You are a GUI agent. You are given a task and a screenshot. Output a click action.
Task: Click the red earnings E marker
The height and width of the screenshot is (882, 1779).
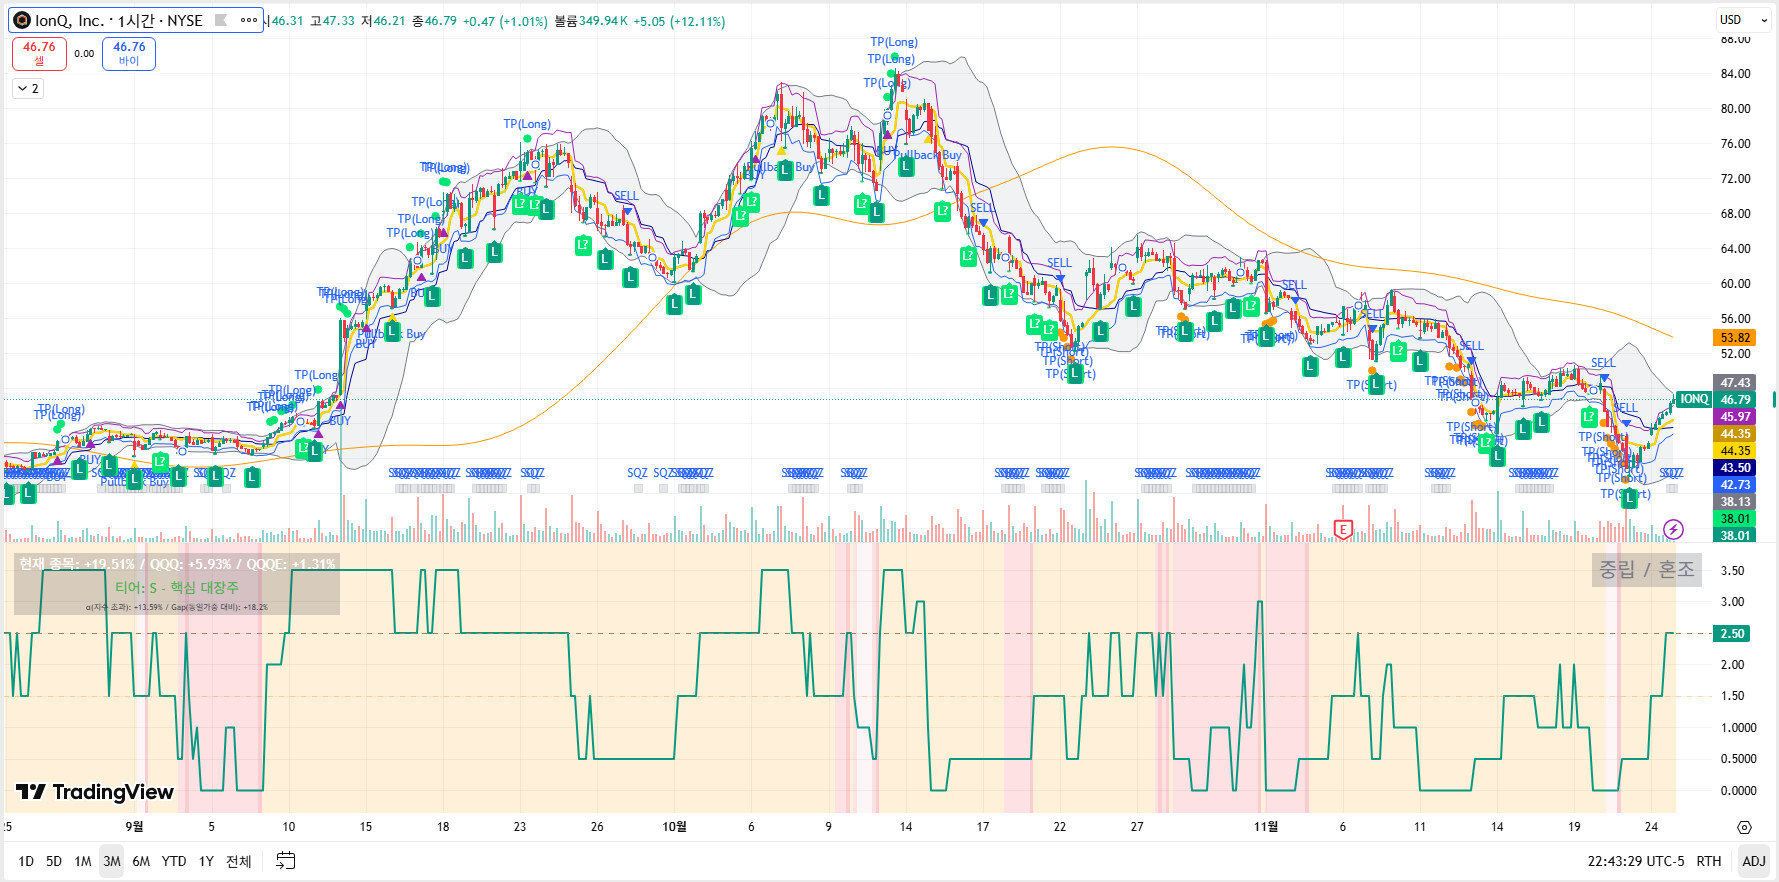1343,529
